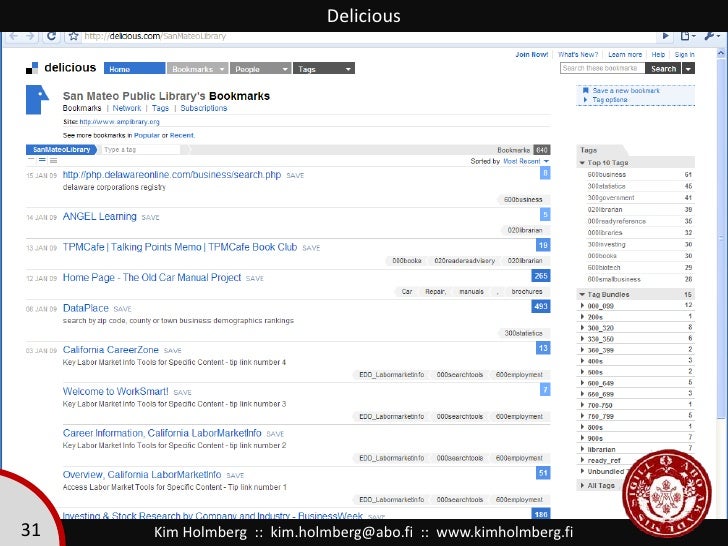Open the Home tab
The width and height of the screenshot is (728, 546).
click(x=135, y=69)
